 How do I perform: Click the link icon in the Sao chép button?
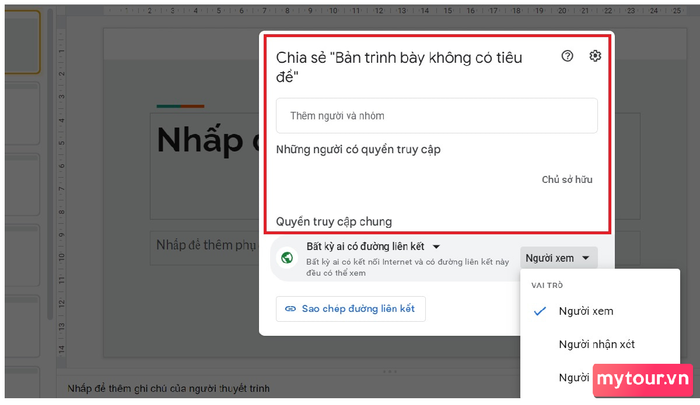coord(290,309)
